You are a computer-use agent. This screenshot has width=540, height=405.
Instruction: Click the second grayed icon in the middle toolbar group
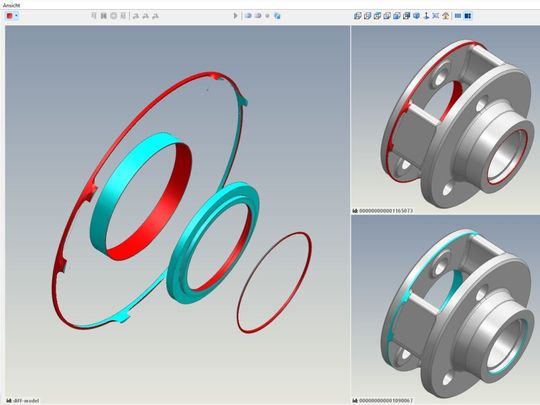click(103, 16)
